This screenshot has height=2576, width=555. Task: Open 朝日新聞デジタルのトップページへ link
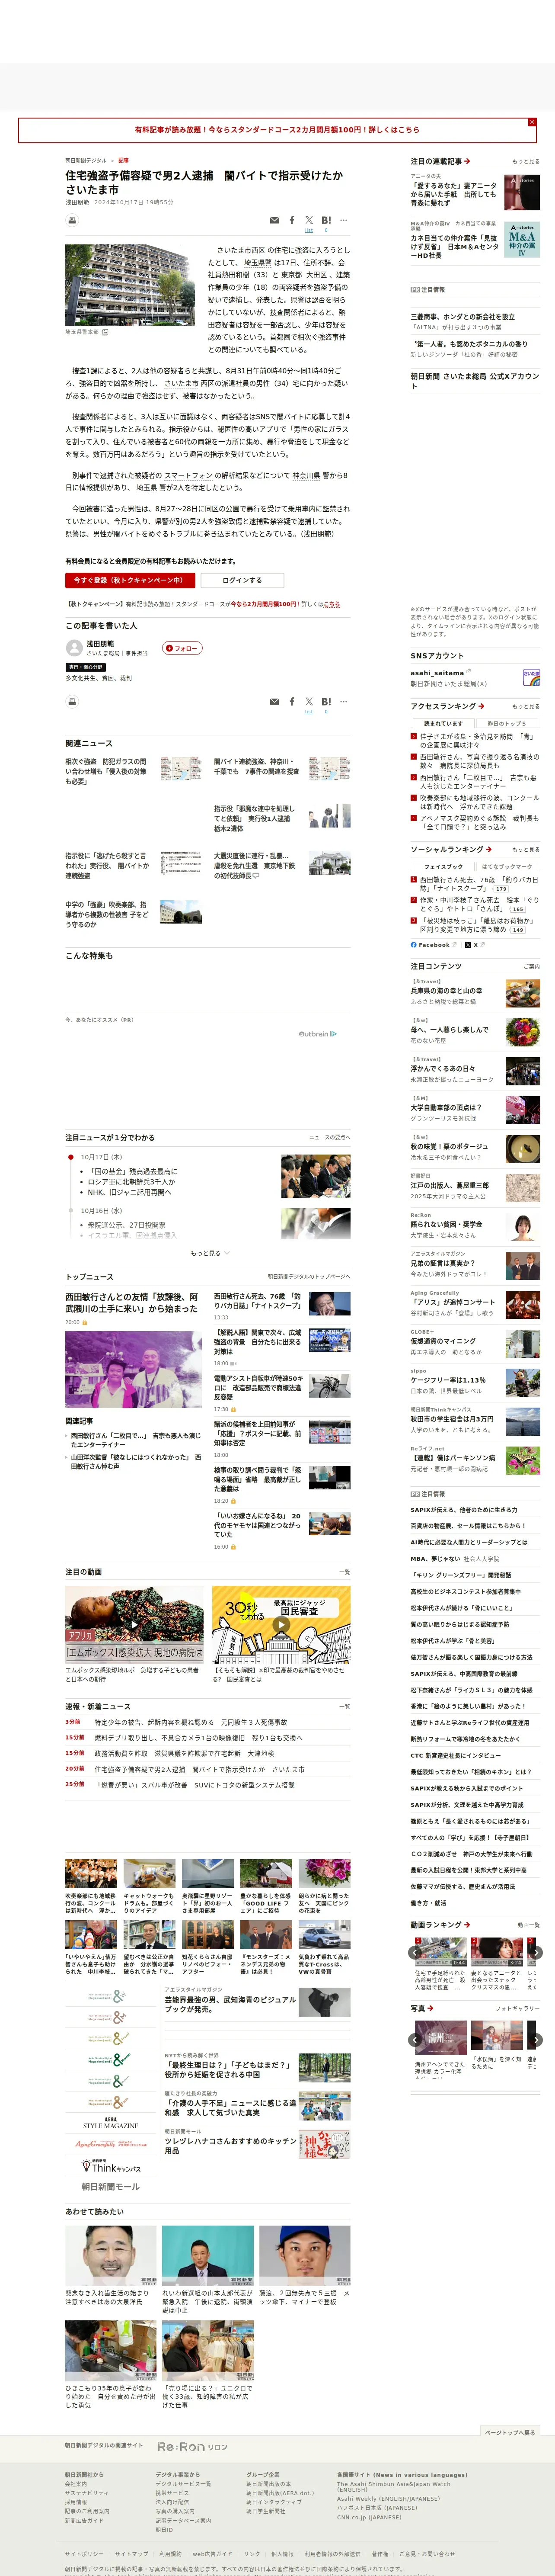pyautogui.click(x=309, y=1277)
